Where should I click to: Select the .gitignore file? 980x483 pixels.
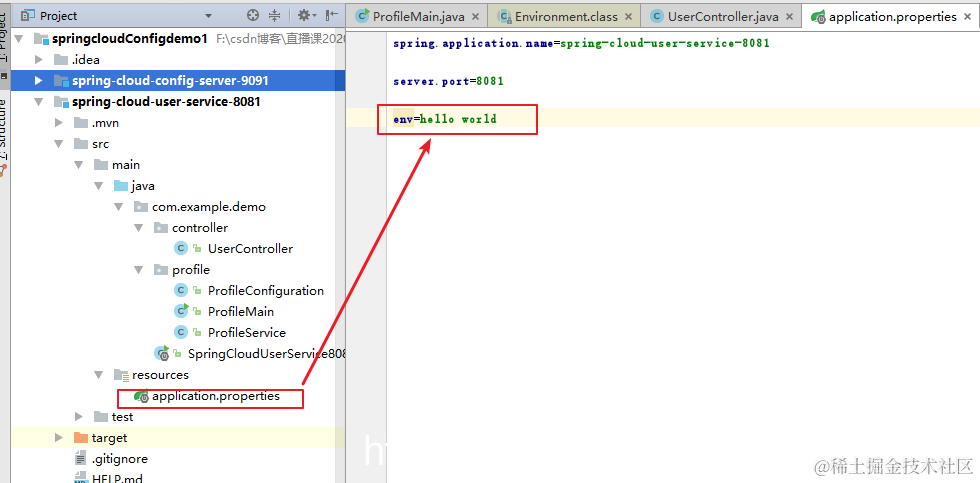point(119,459)
